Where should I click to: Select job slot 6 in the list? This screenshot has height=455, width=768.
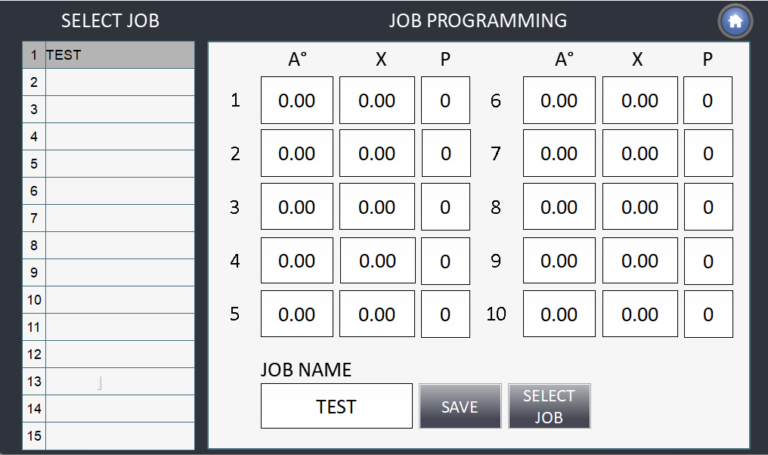[108, 191]
